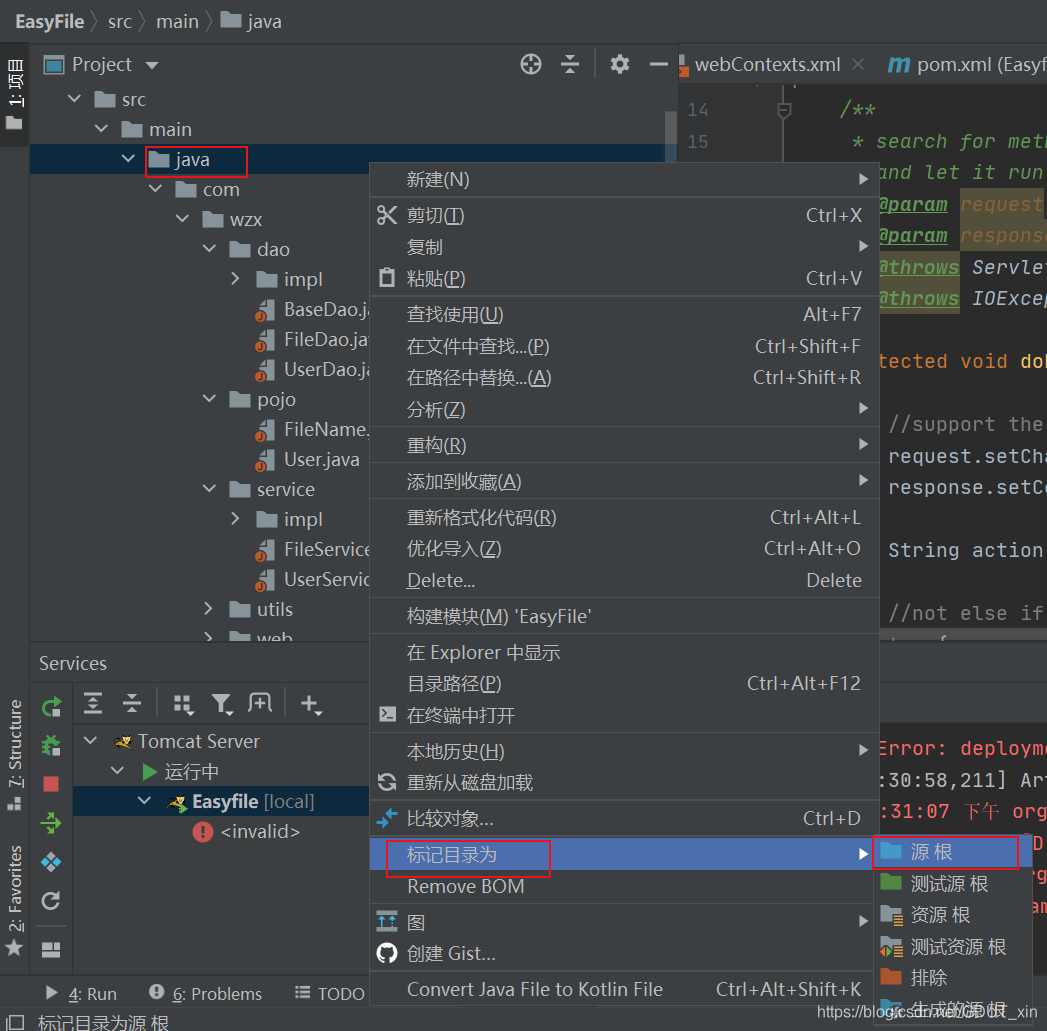Switch to pom.xml editor tab
Screen dimensions: 1047x1031
pyautogui.click(x=966, y=64)
